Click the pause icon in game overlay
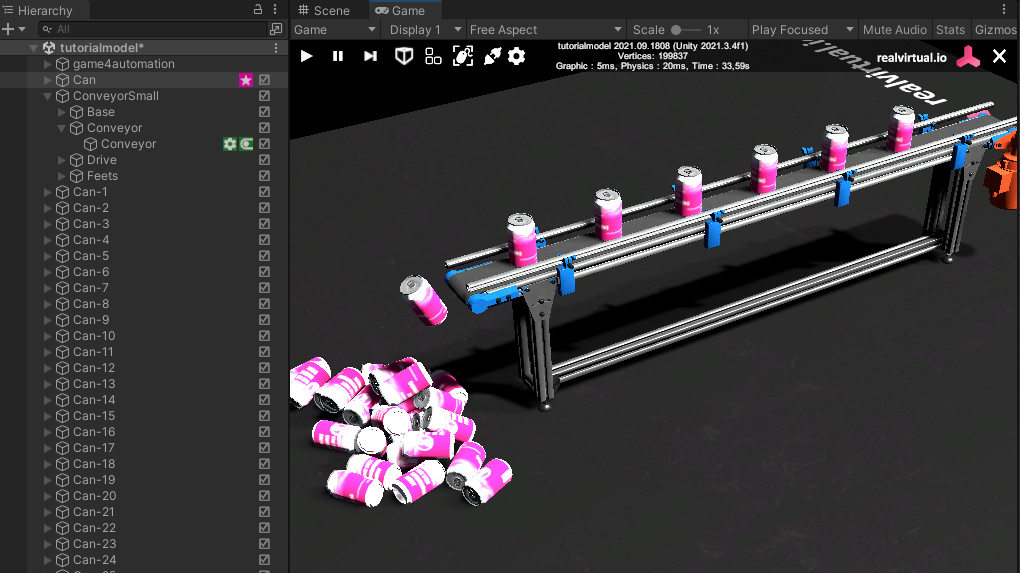 (338, 56)
